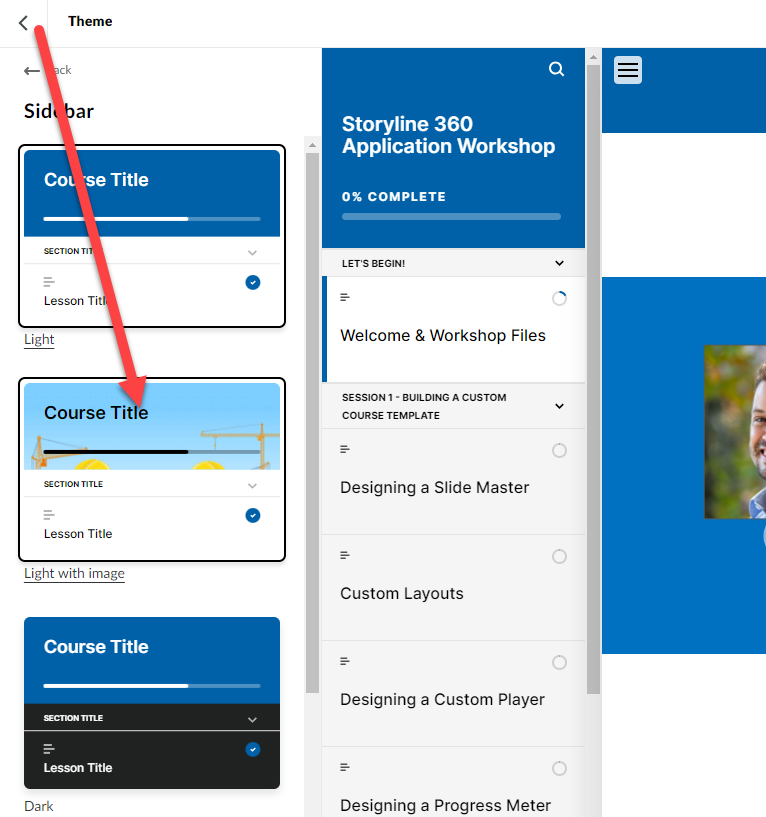Click Lesson Title in the Light with image card
The width and height of the screenshot is (766, 817).
[78, 534]
